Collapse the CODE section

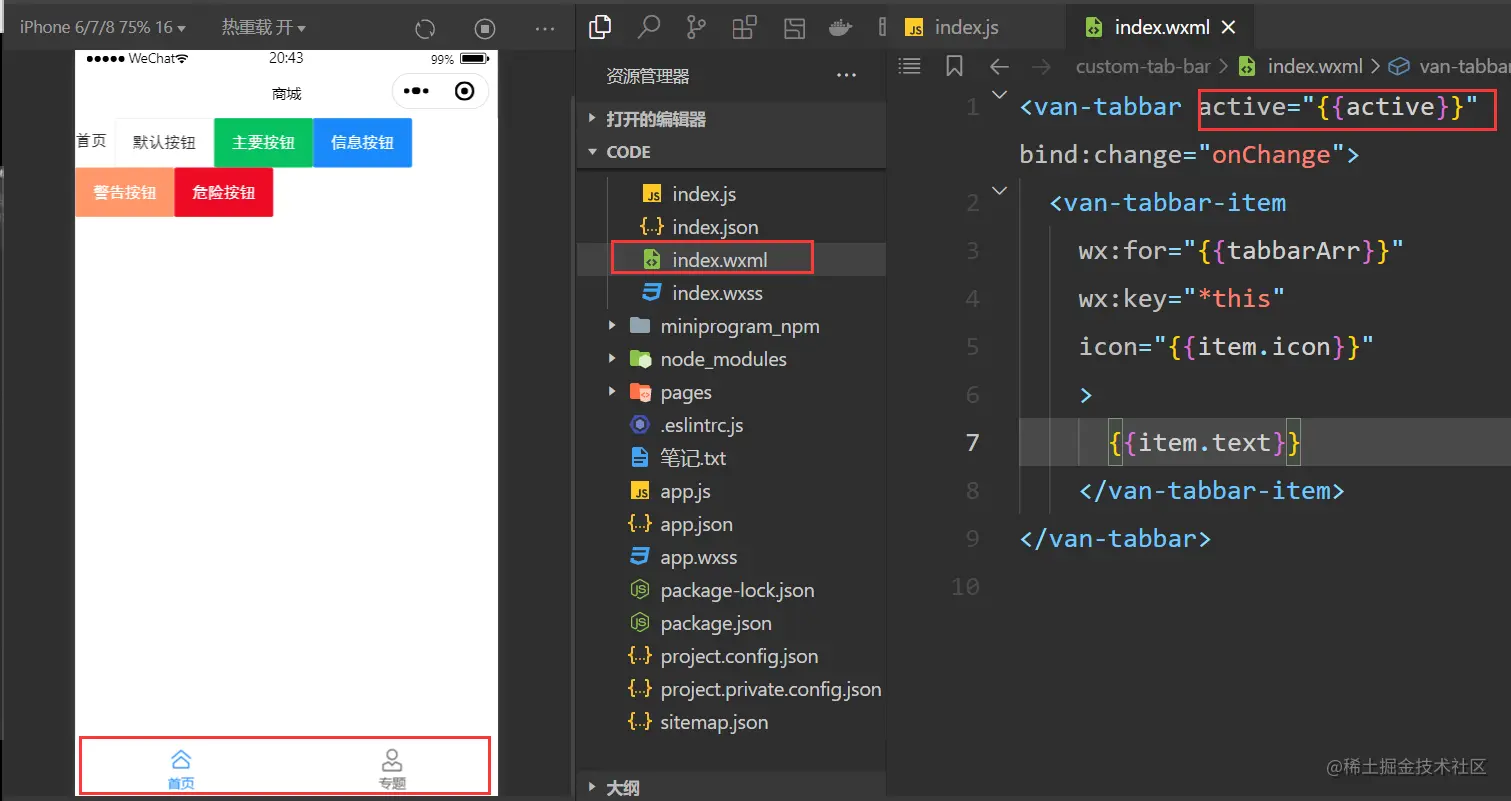coord(731,152)
